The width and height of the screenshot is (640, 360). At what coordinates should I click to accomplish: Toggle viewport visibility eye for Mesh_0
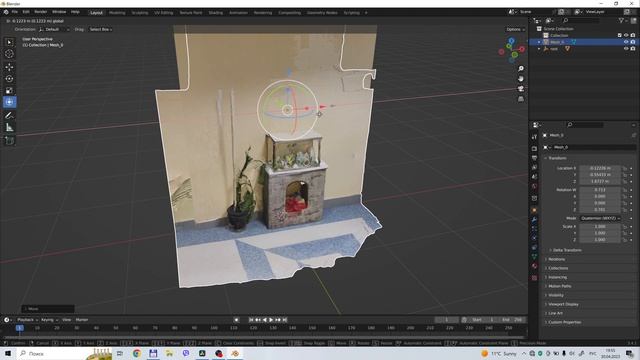click(626, 42)
